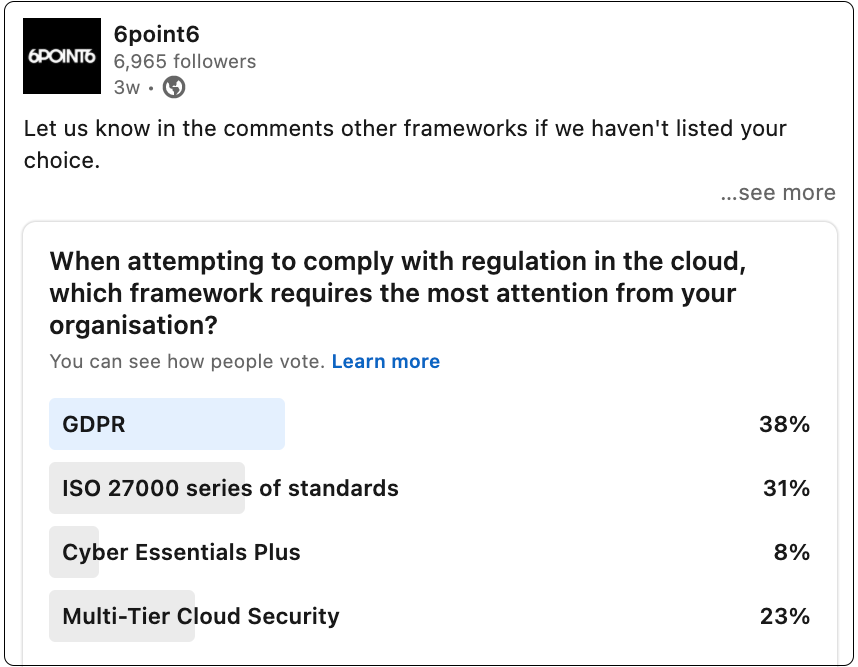This screenshot has width=858, height=667.
Task: Click the 31% result for ISO 27000
Action: click(x=786, y=488)
